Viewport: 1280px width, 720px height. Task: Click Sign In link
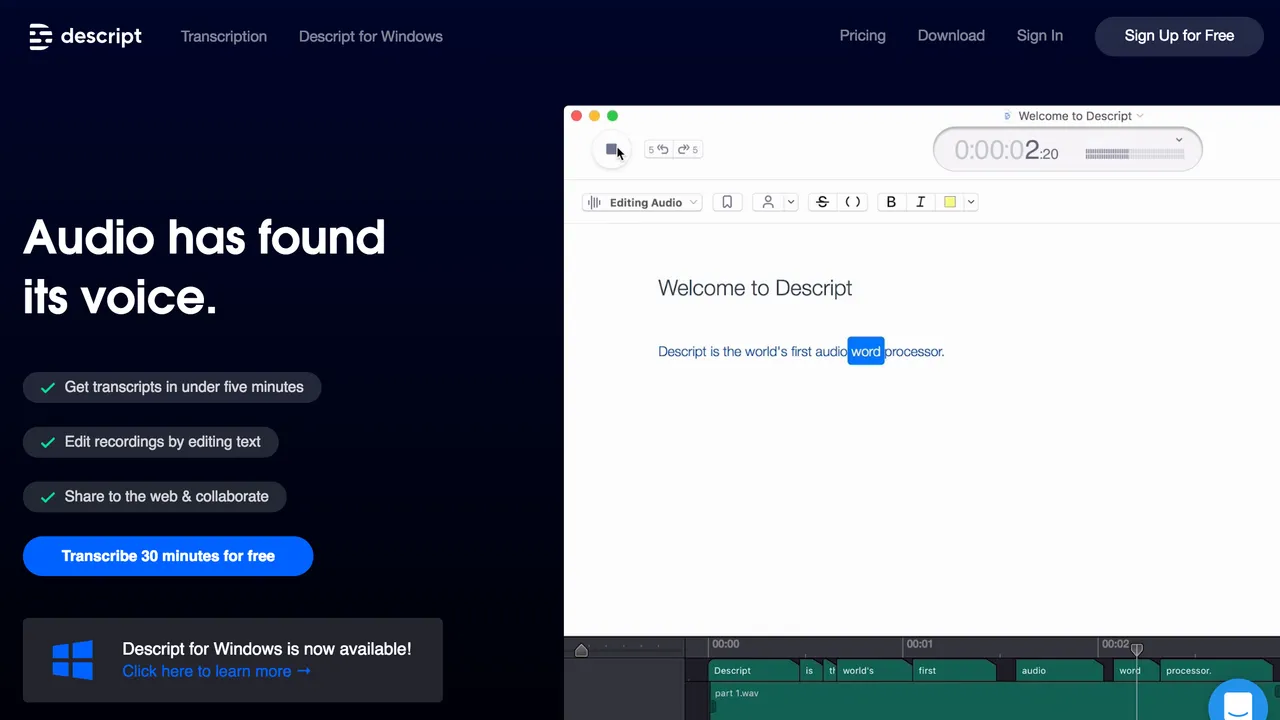[1040, 35]
